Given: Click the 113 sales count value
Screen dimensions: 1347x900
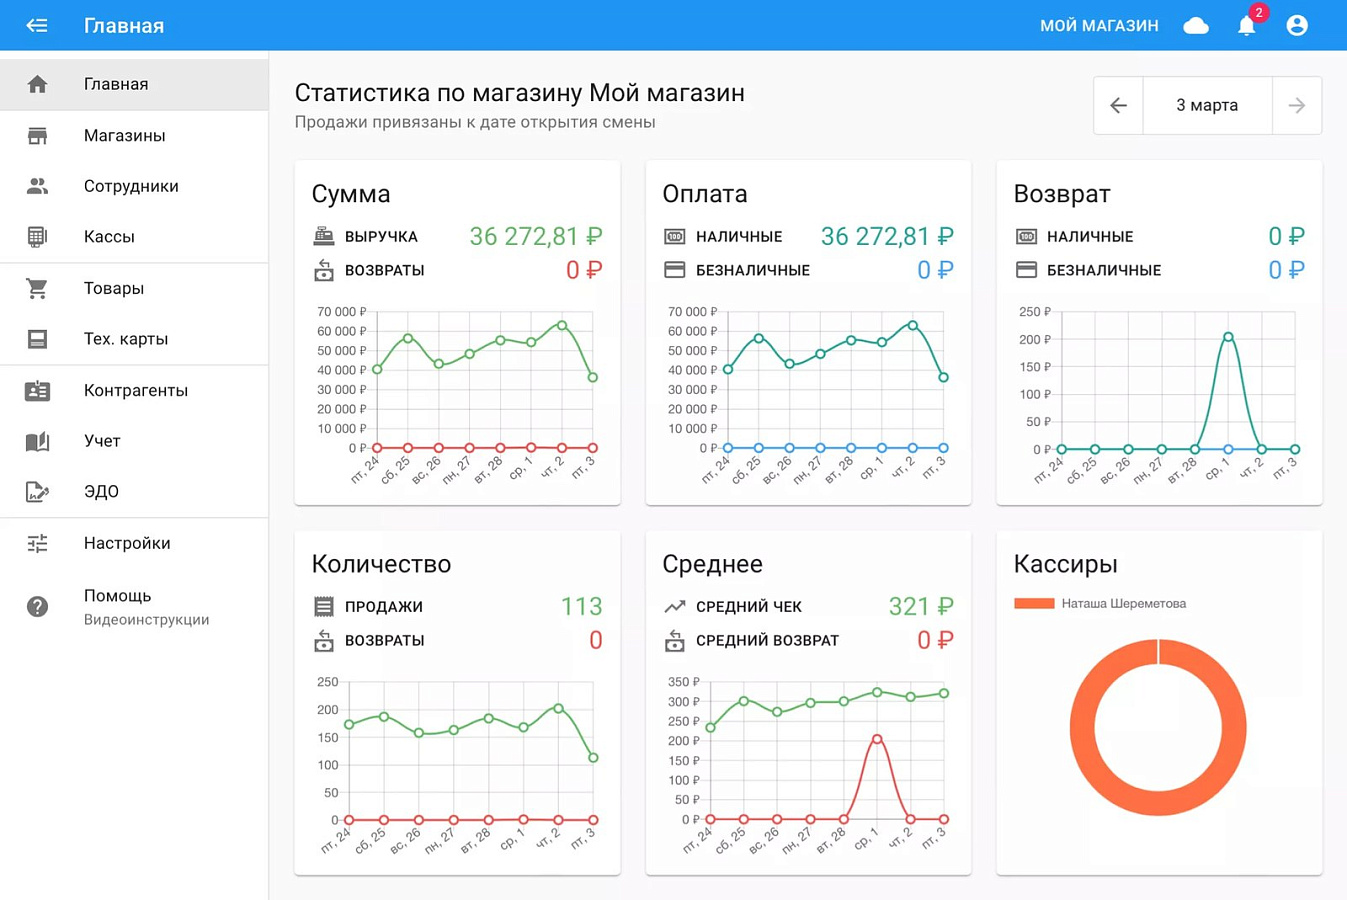Looking at the screenshot, I should pyautogui.click(x=581, y=606).
